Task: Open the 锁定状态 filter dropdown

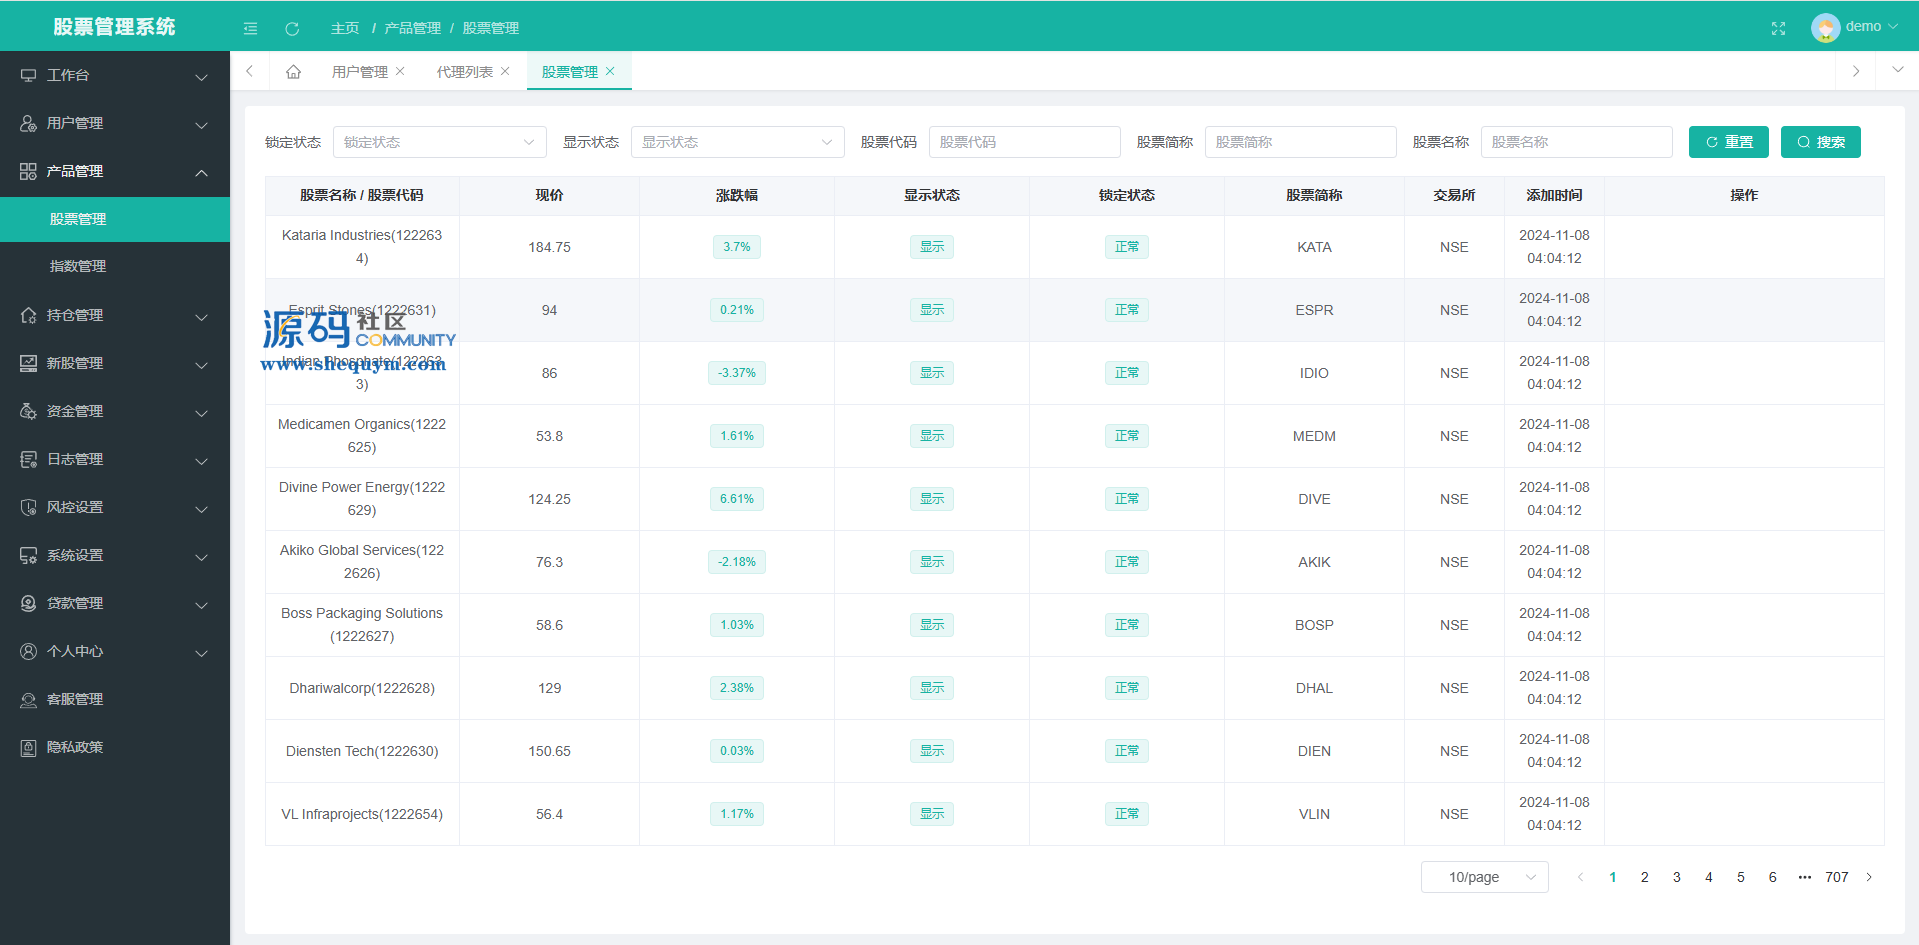Action: click(x=439, y=142)
